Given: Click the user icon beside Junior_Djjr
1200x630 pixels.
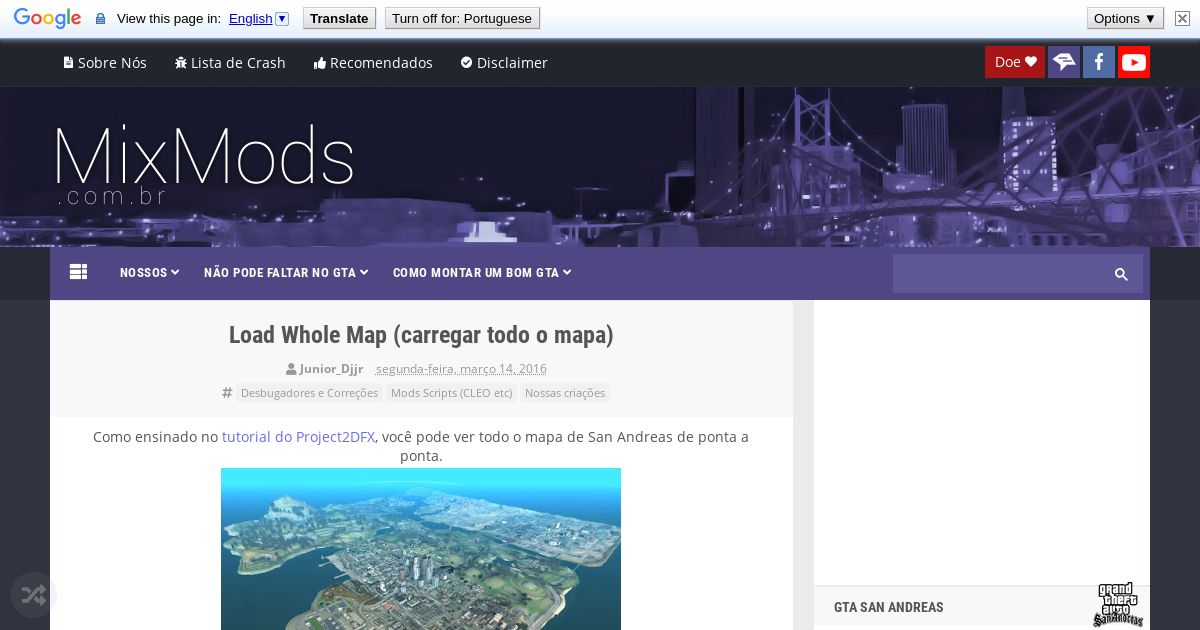Looking at the screenshot, I should pyautogui.click(x=291, y=369).
